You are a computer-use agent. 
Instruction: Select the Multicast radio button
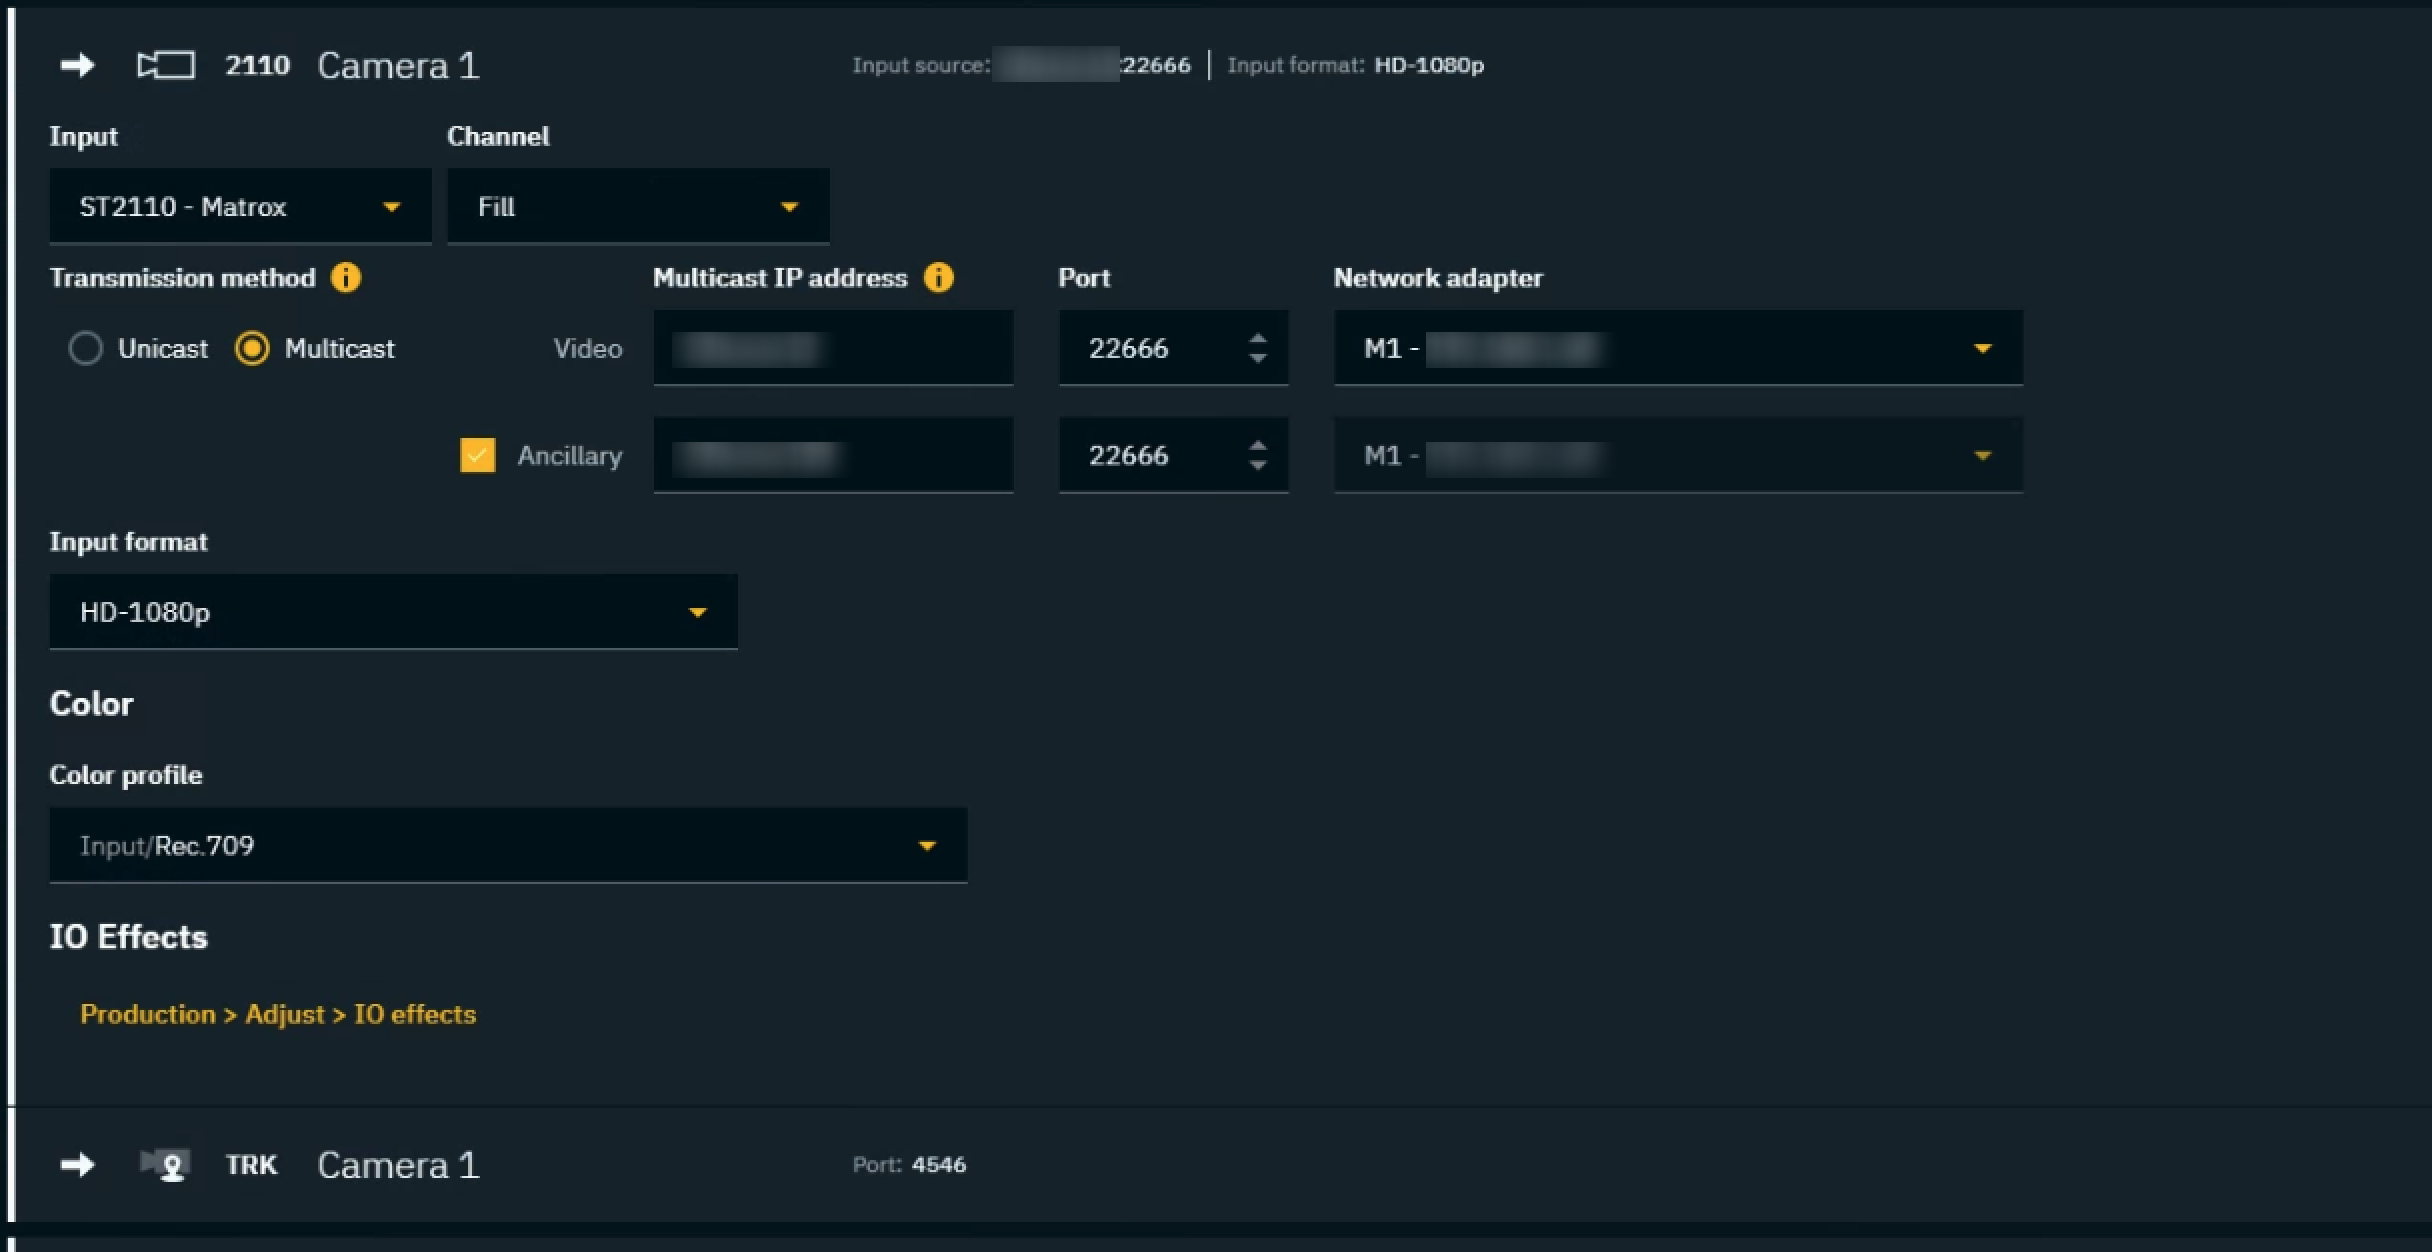252,349
